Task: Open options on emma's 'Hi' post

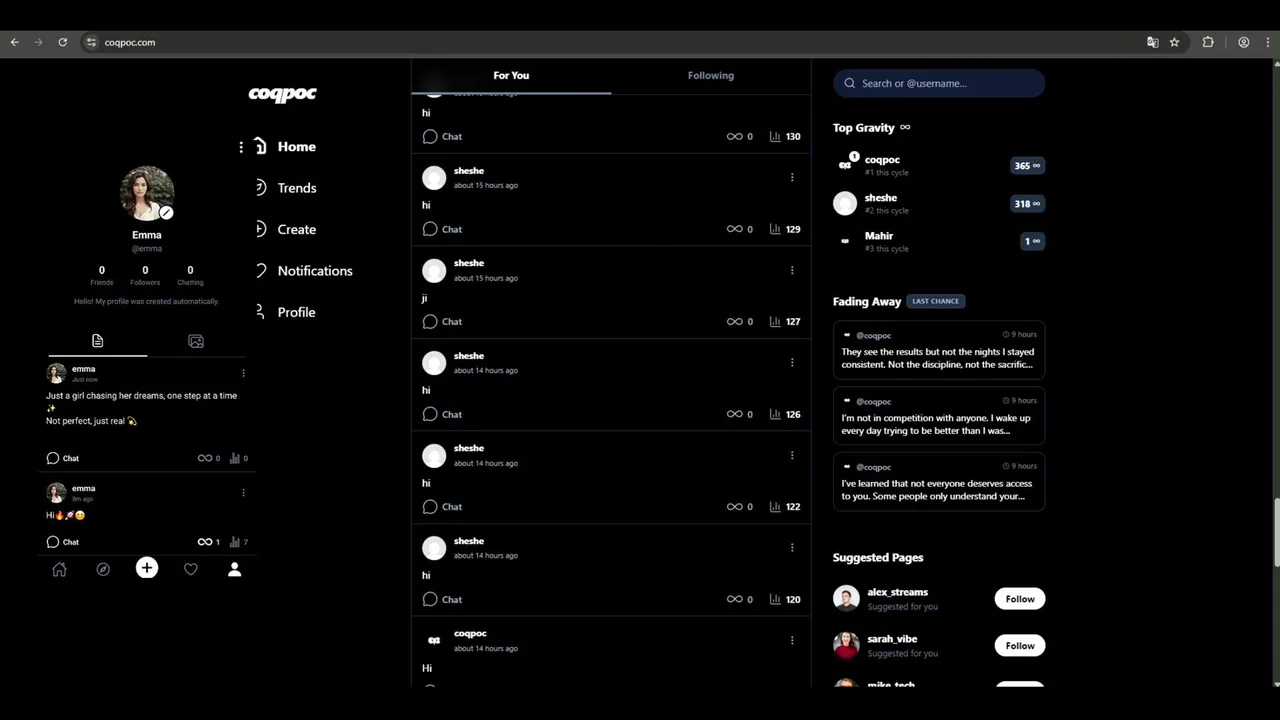Action: coord(243,492)
